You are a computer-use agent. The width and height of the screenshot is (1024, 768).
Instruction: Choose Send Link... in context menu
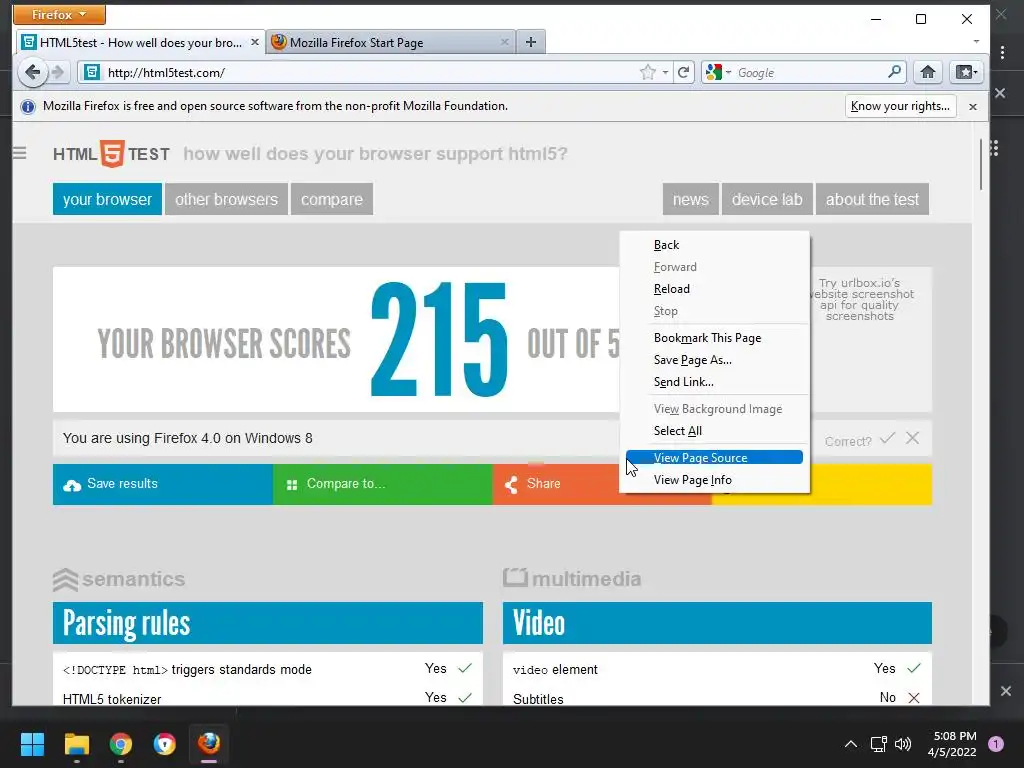[x=714, y=382]
